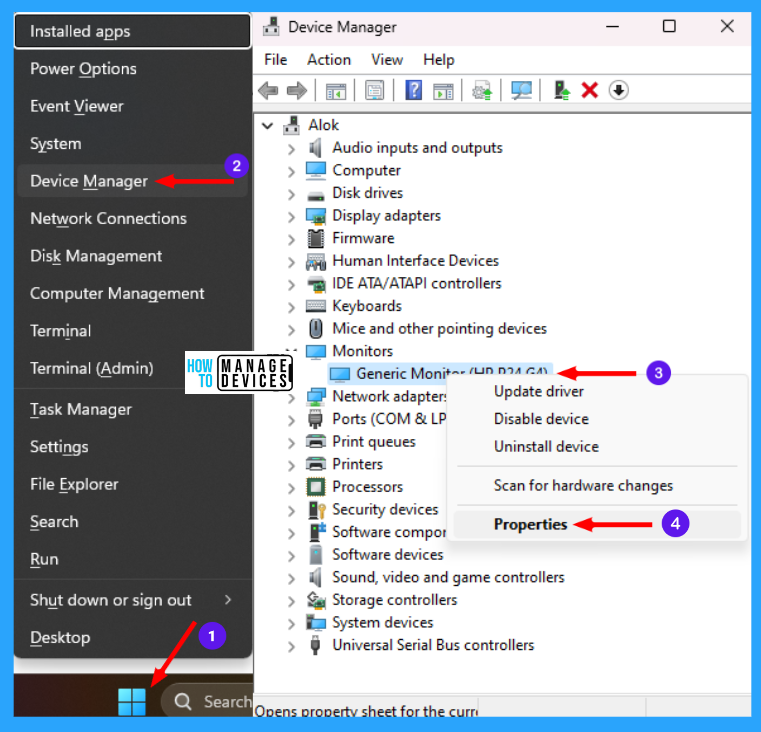The image size is (761, 732).
Task: Open the Action menu
Action: 329,60
